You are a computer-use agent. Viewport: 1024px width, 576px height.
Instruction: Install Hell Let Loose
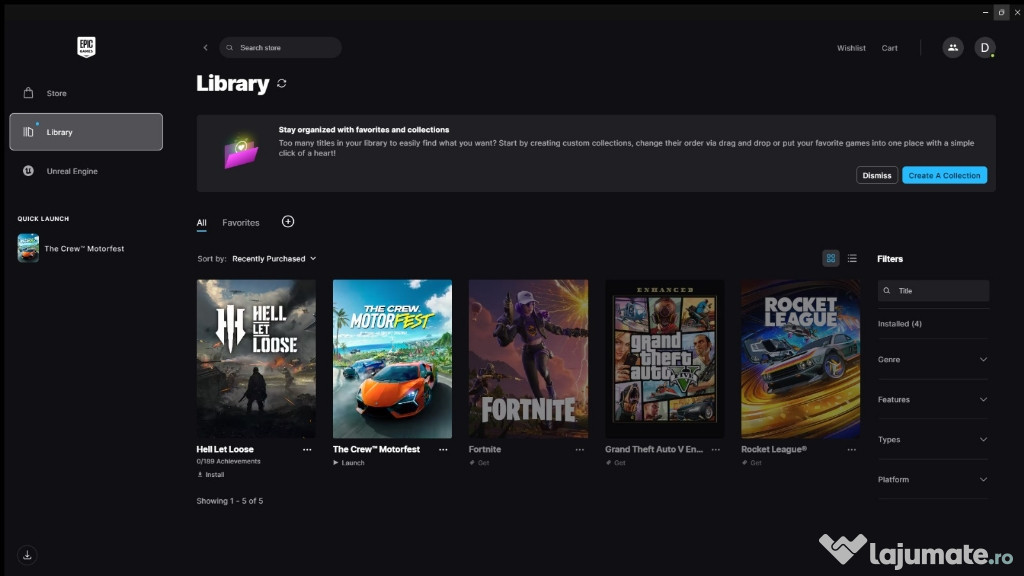pyautogui.click(x=210, y=475)
